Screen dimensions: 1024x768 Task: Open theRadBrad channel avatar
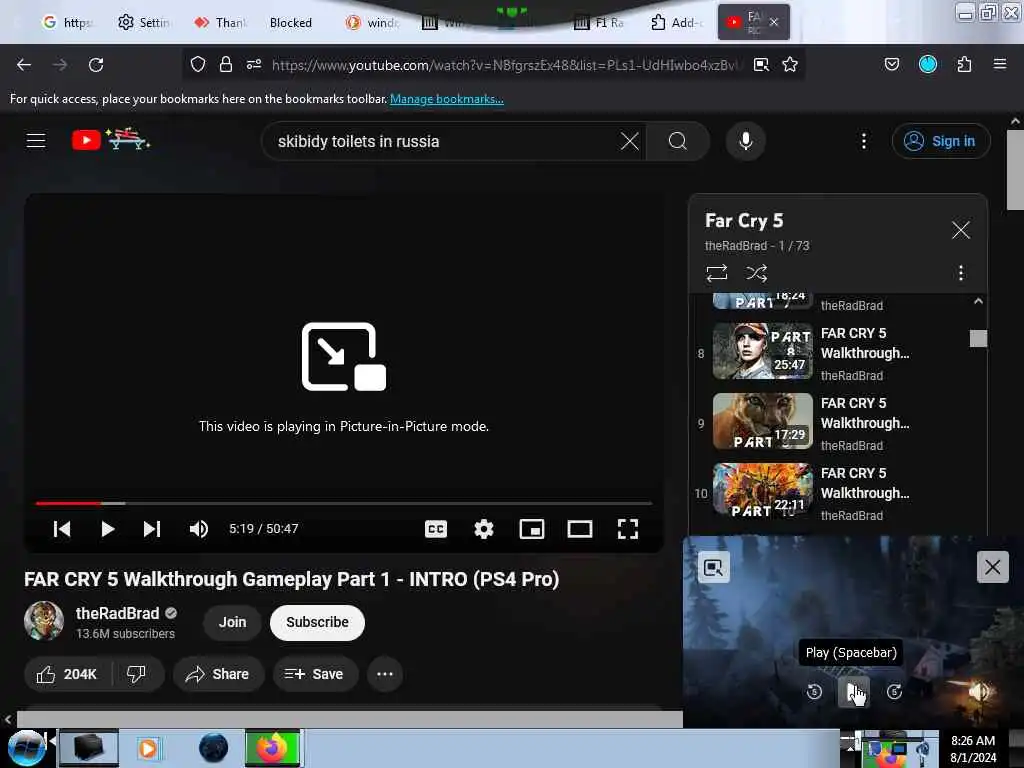point(44,620)
